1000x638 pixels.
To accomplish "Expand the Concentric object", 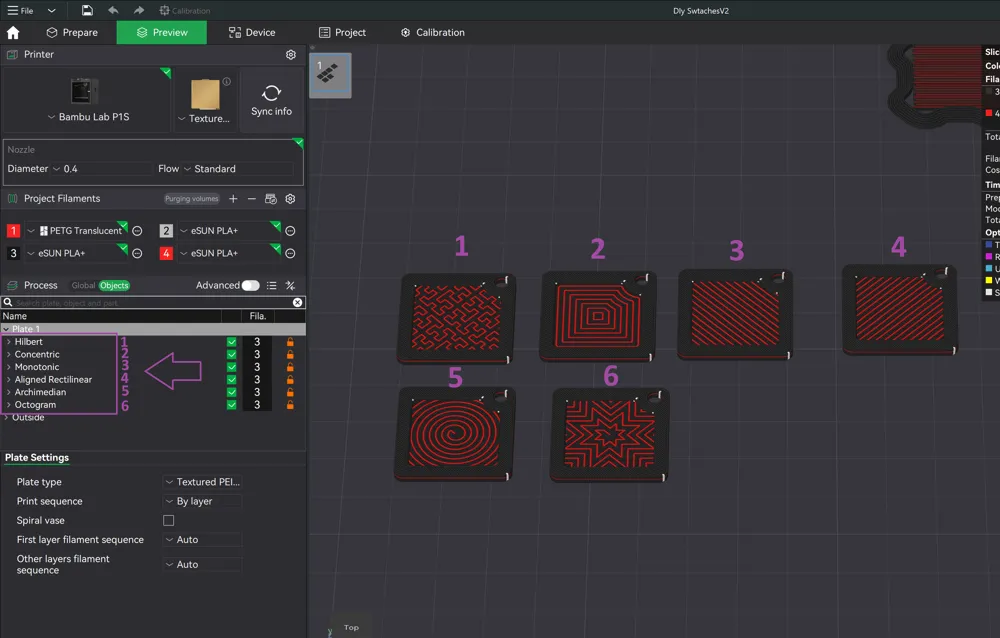I will (8, 355).
